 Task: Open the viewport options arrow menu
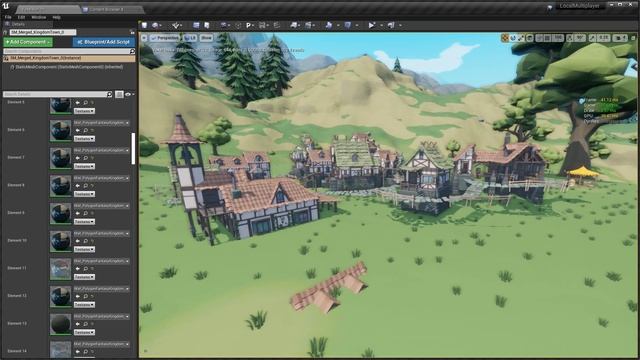144,38
